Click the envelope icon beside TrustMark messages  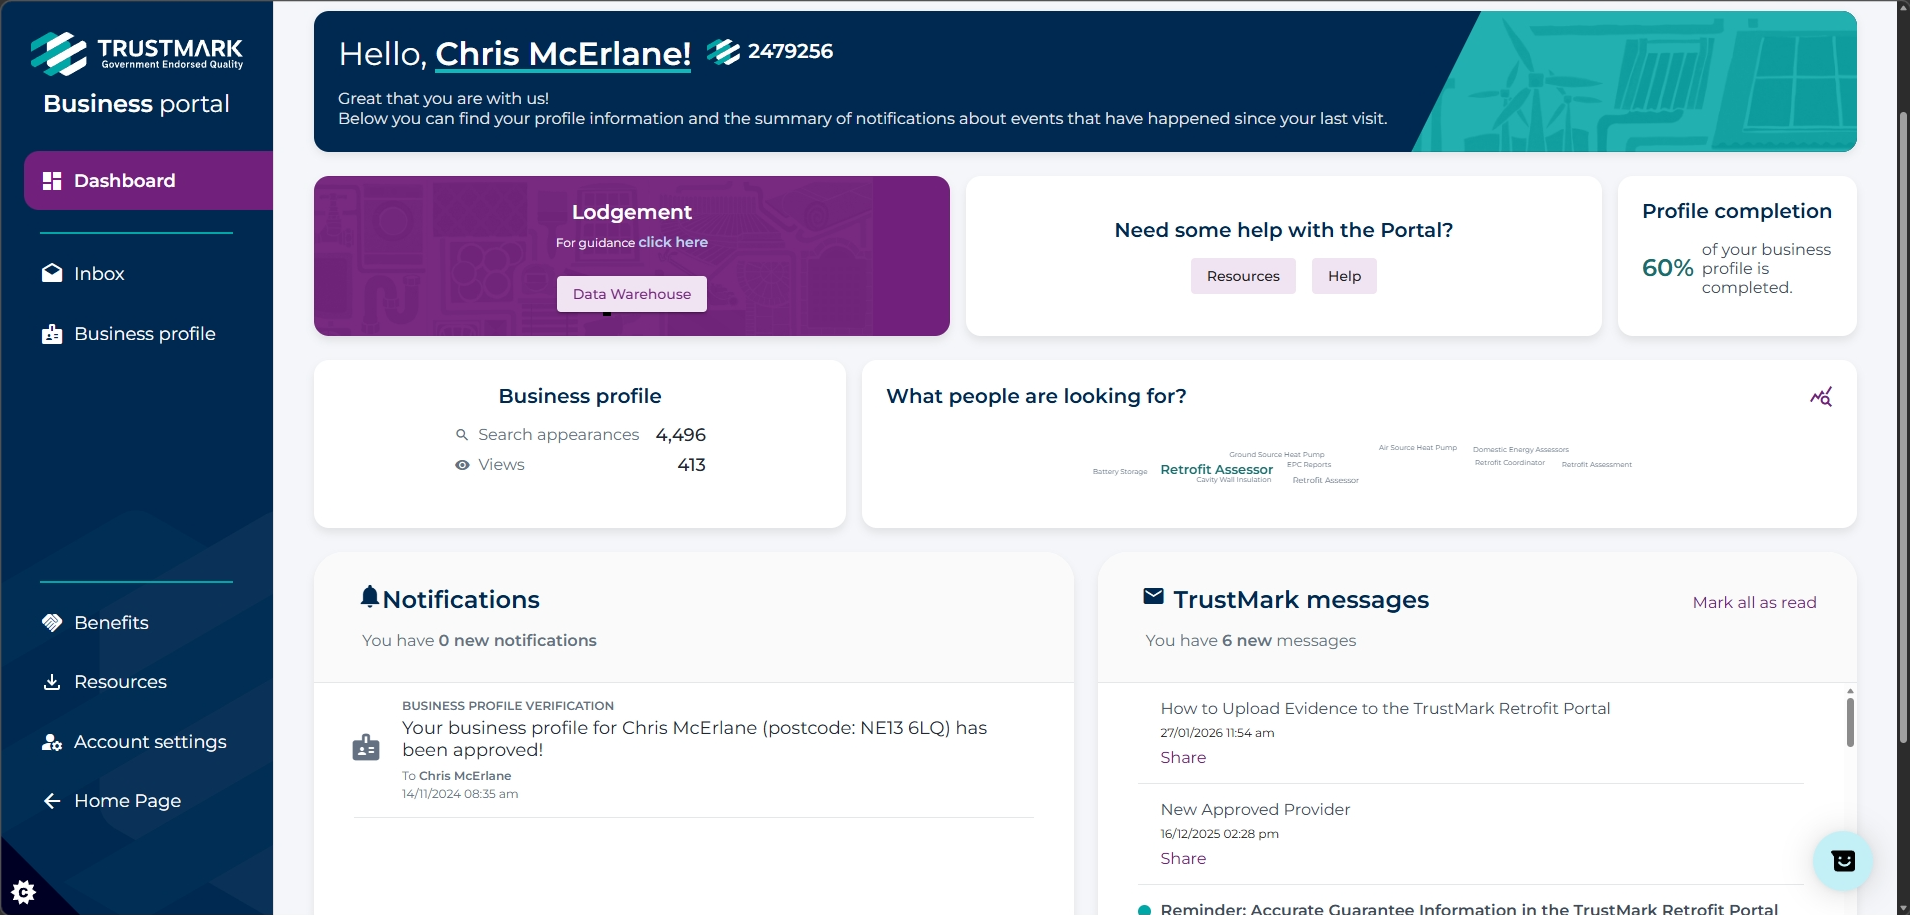(x=1153, y=597)
